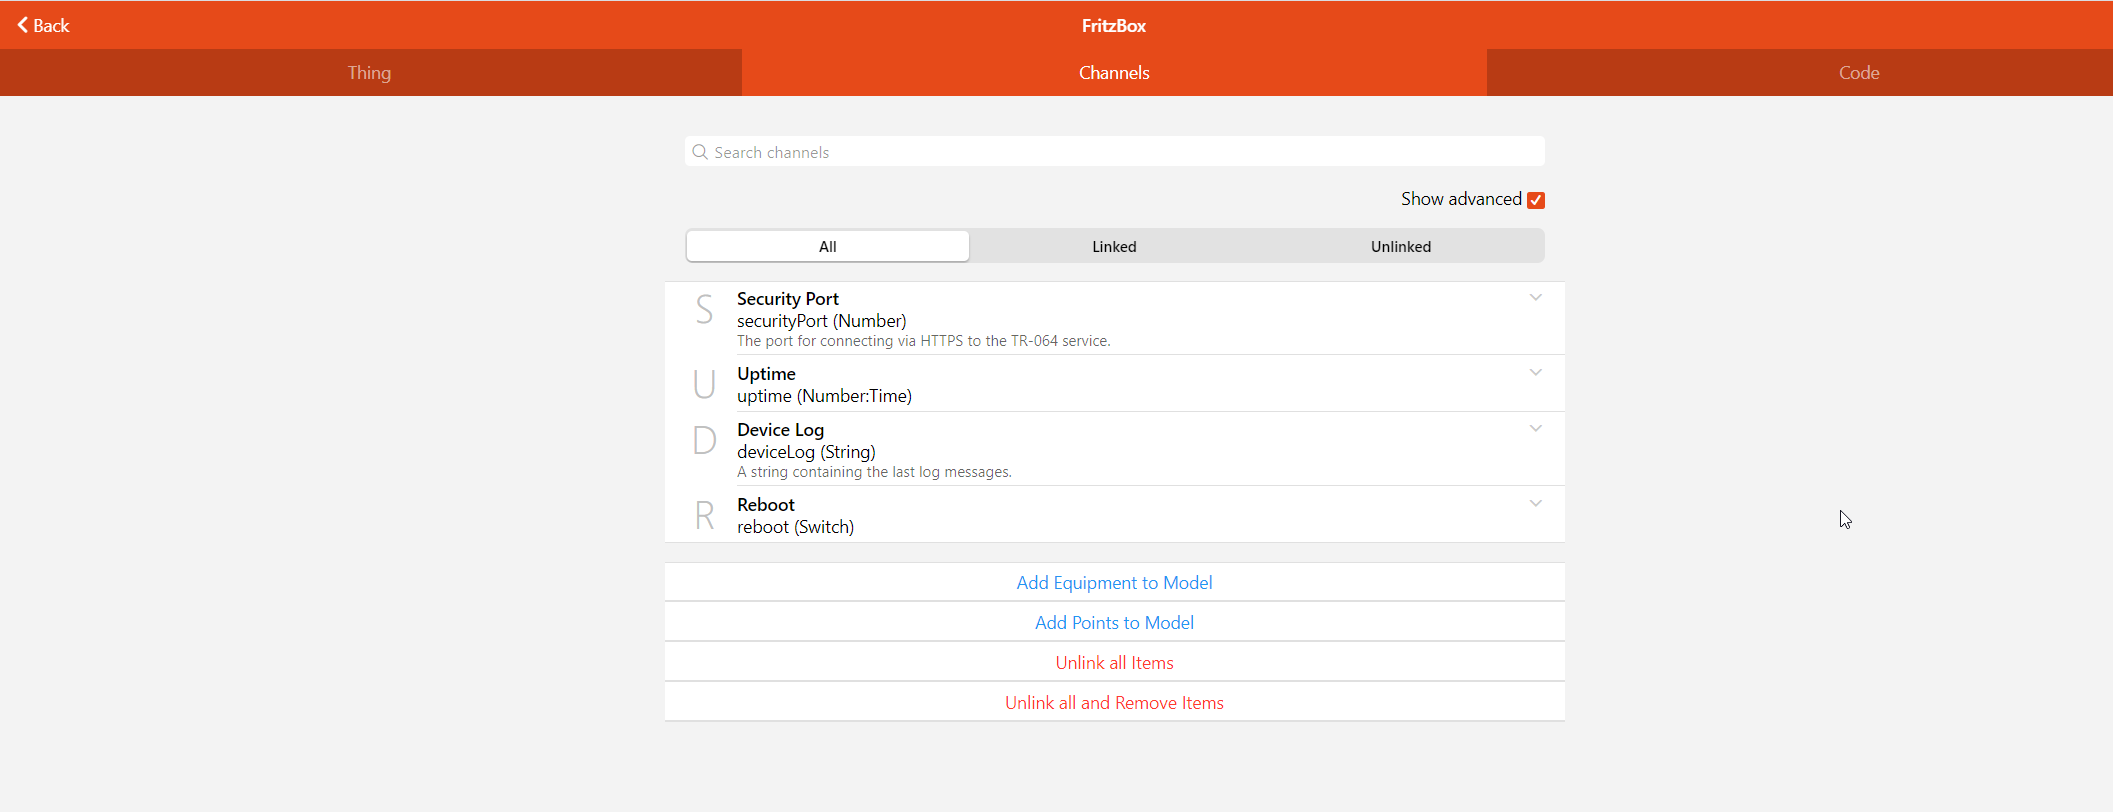The width and height of the screenshot is (2113, 812).
Task: Click the Device Log letter D icon
Action: click(704, 440)
